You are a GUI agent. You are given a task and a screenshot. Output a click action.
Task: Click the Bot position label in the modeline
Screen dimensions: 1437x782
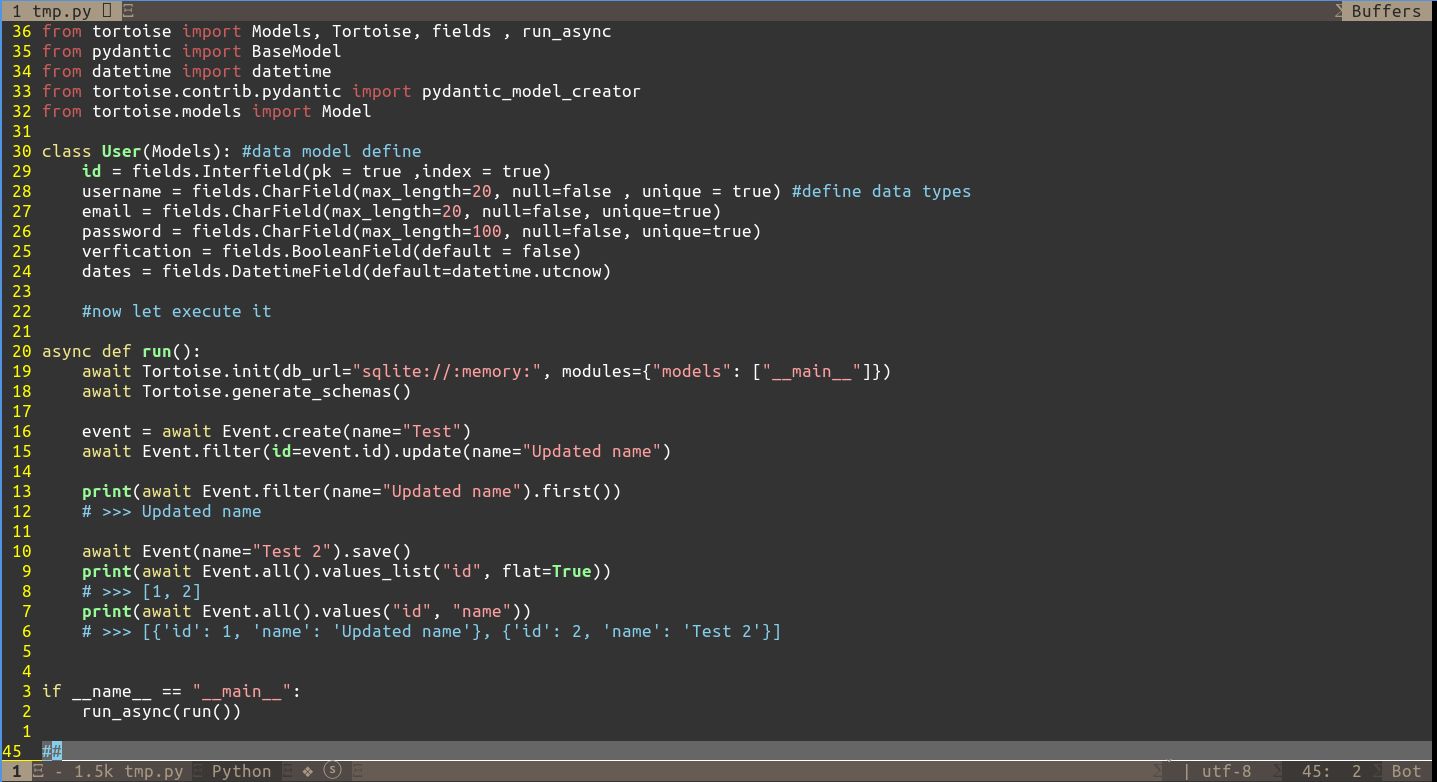click(x=1407, y=770)
